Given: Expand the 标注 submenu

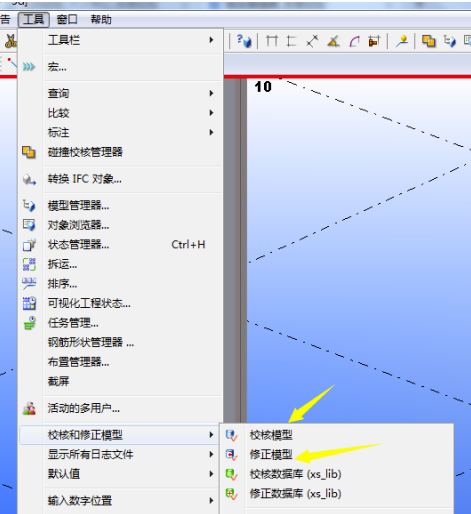Looking at the screenshot, I should [x=121, y=133].
